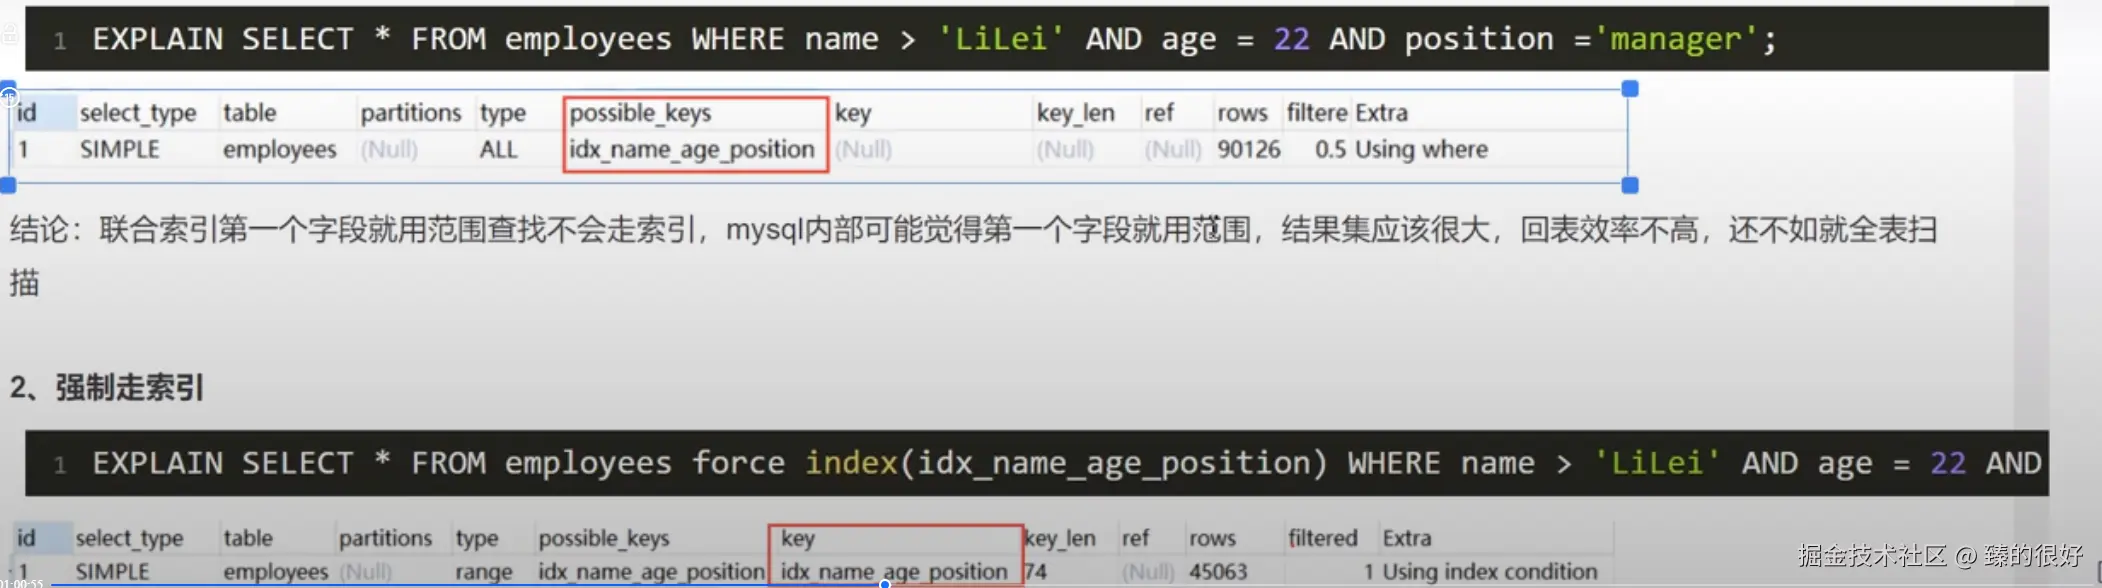The width and height of the screenshot is (2102, 588).
Task: Click 'Extra' header in second result table
Action: pyautogui.click(x=1407, y=538)
